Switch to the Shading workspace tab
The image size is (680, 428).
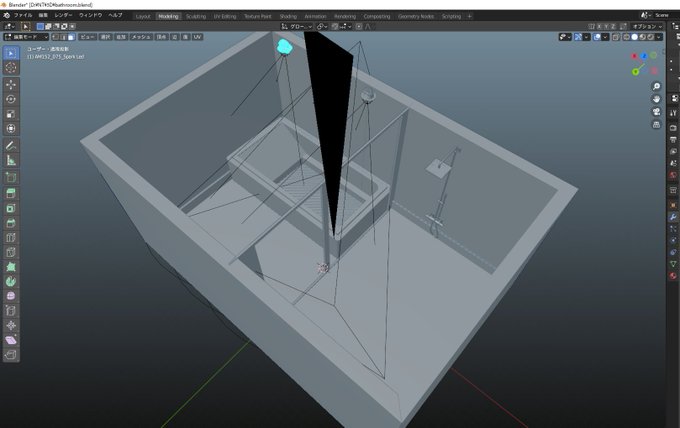[x=288, y=16]
